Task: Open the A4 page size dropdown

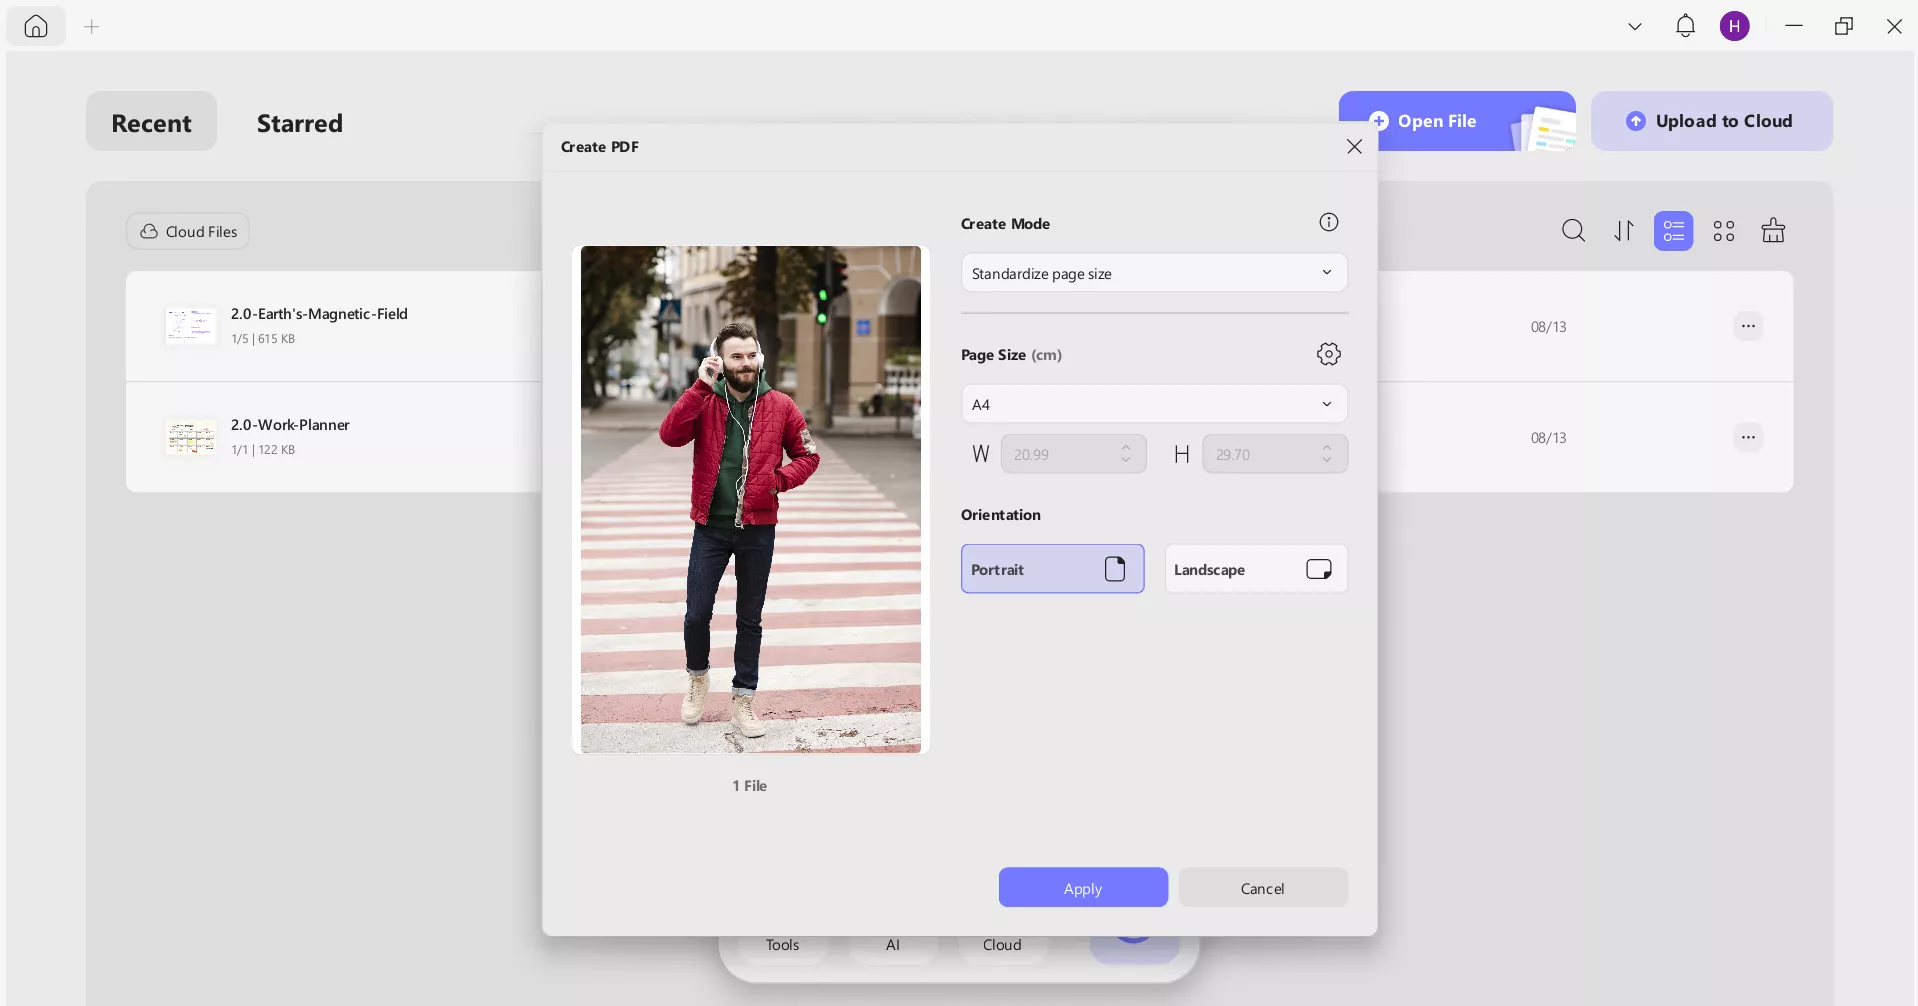Action: coord(1153,404)
